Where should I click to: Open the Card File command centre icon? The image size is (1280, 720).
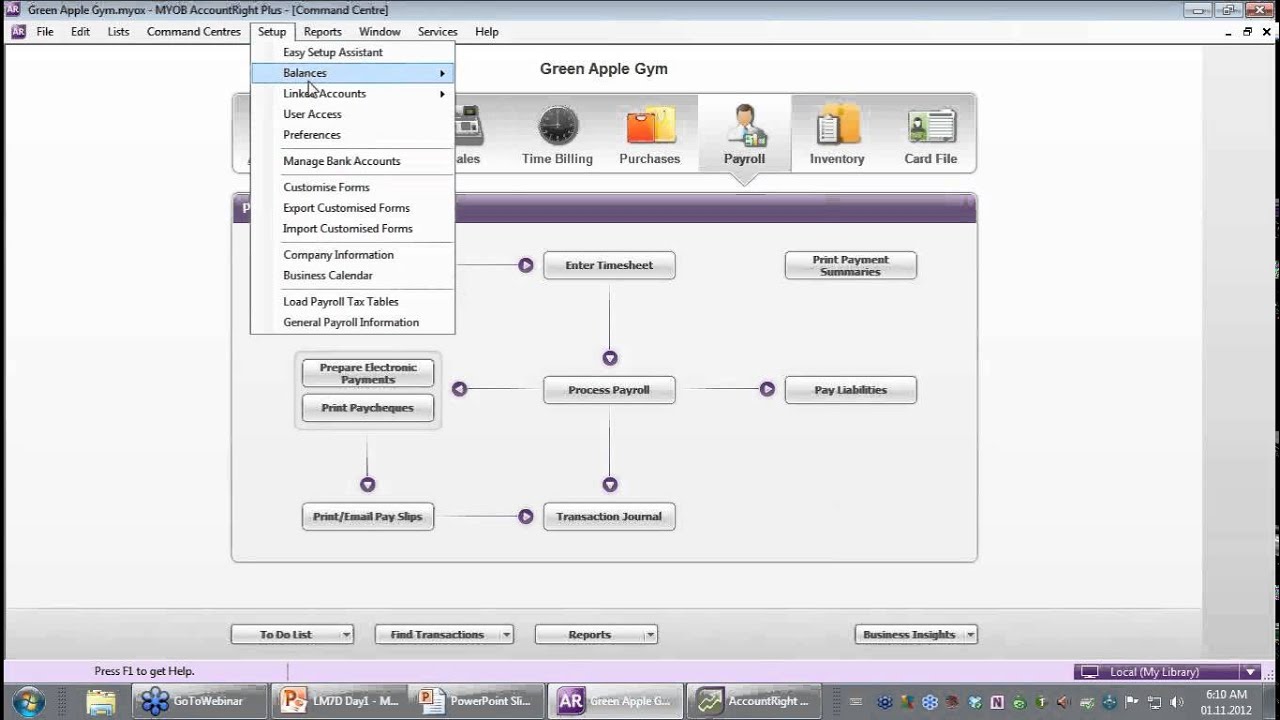(x=931, y=127)
